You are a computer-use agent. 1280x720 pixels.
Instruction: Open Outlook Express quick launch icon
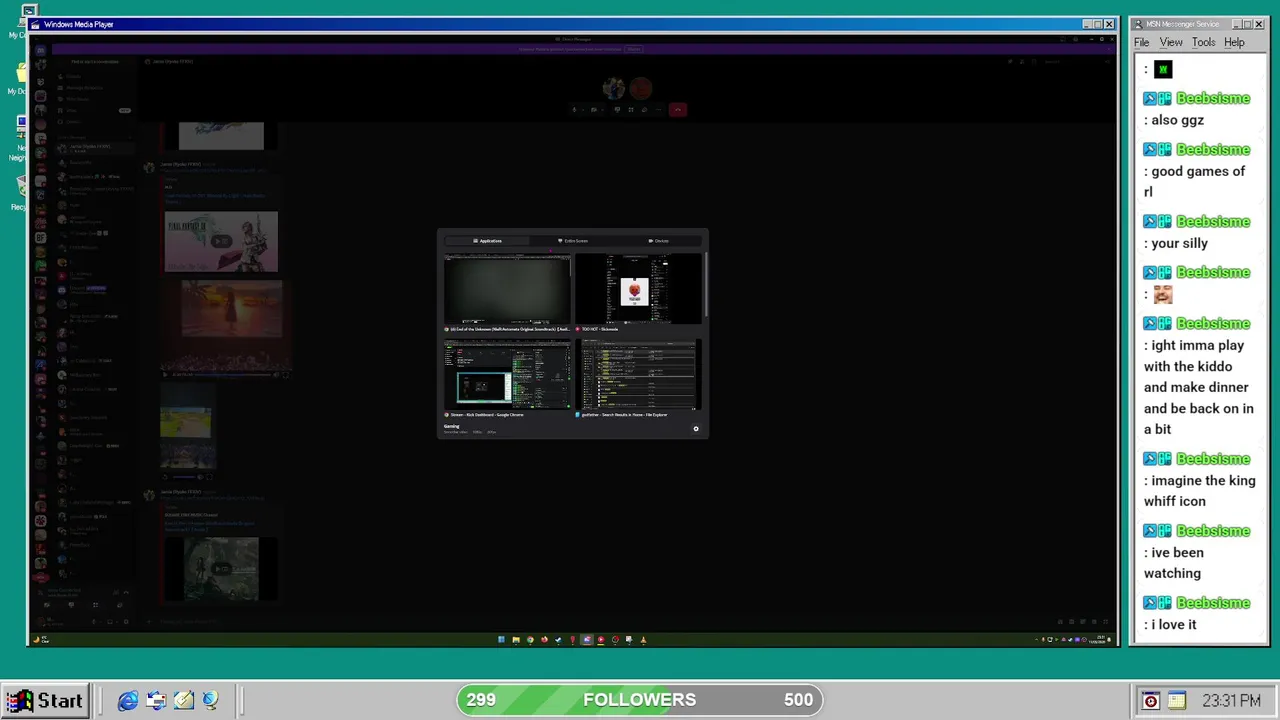(x=156, y=701)
